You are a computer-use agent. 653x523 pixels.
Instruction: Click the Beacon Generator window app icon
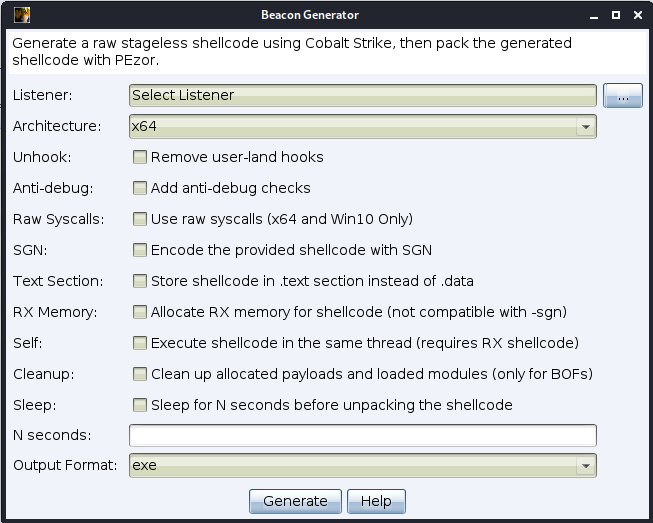[x=22, y=15]
